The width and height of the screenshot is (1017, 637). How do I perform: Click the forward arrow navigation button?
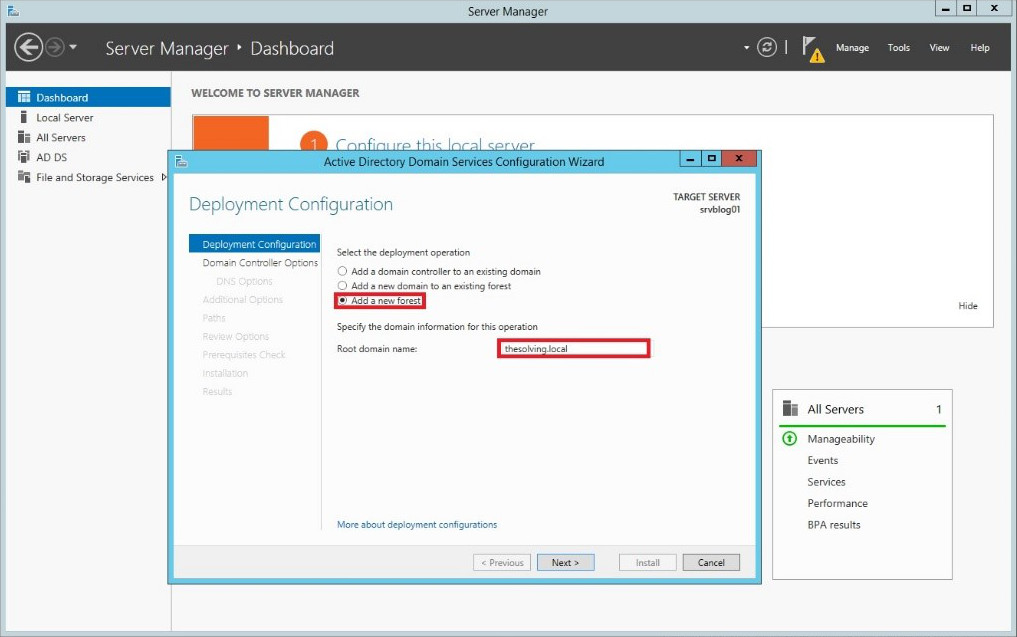55,47
